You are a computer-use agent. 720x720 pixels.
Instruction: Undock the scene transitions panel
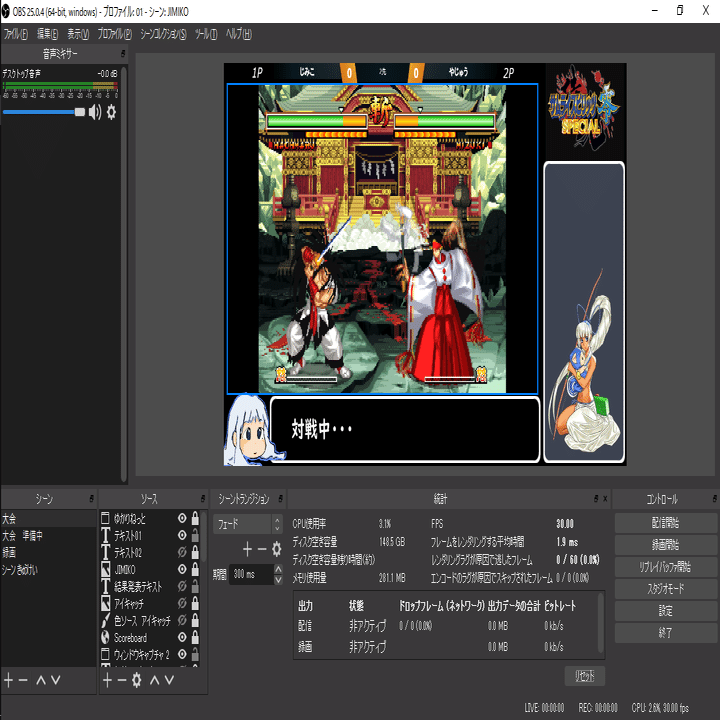click(x=281, y=498)
